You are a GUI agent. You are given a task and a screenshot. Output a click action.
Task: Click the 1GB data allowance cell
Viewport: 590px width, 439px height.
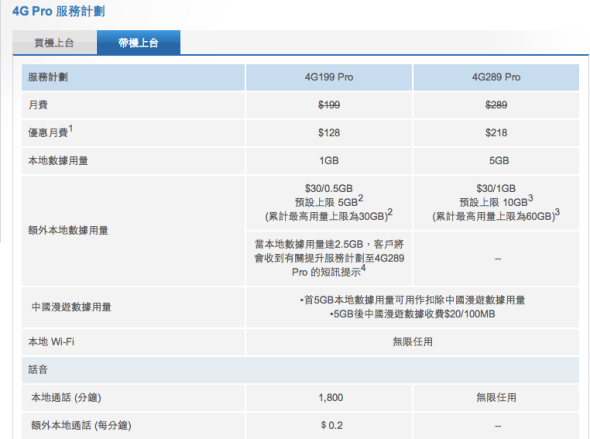329,161
